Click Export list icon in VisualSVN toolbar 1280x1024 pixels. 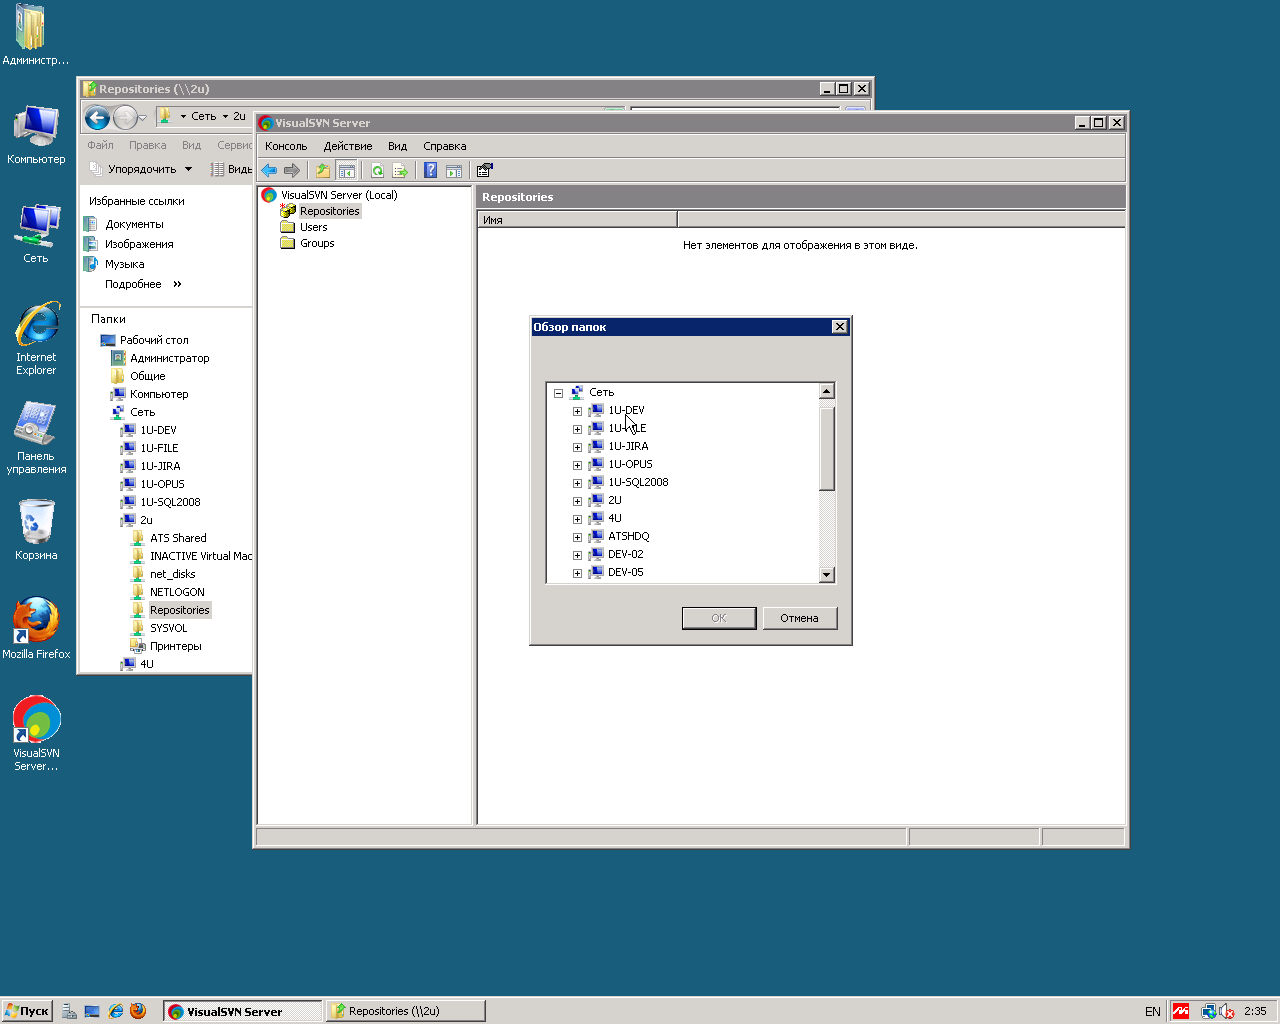tap(400, 170)
